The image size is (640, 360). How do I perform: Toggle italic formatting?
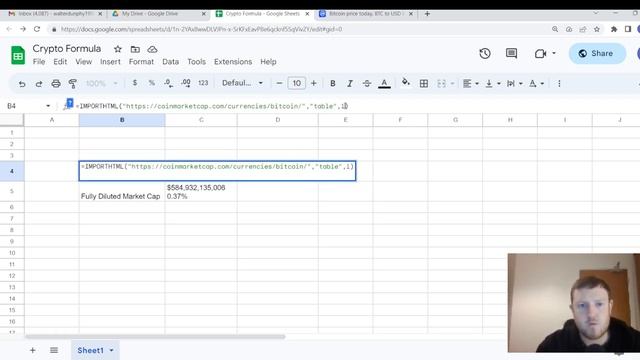click(x=350, y=83)
